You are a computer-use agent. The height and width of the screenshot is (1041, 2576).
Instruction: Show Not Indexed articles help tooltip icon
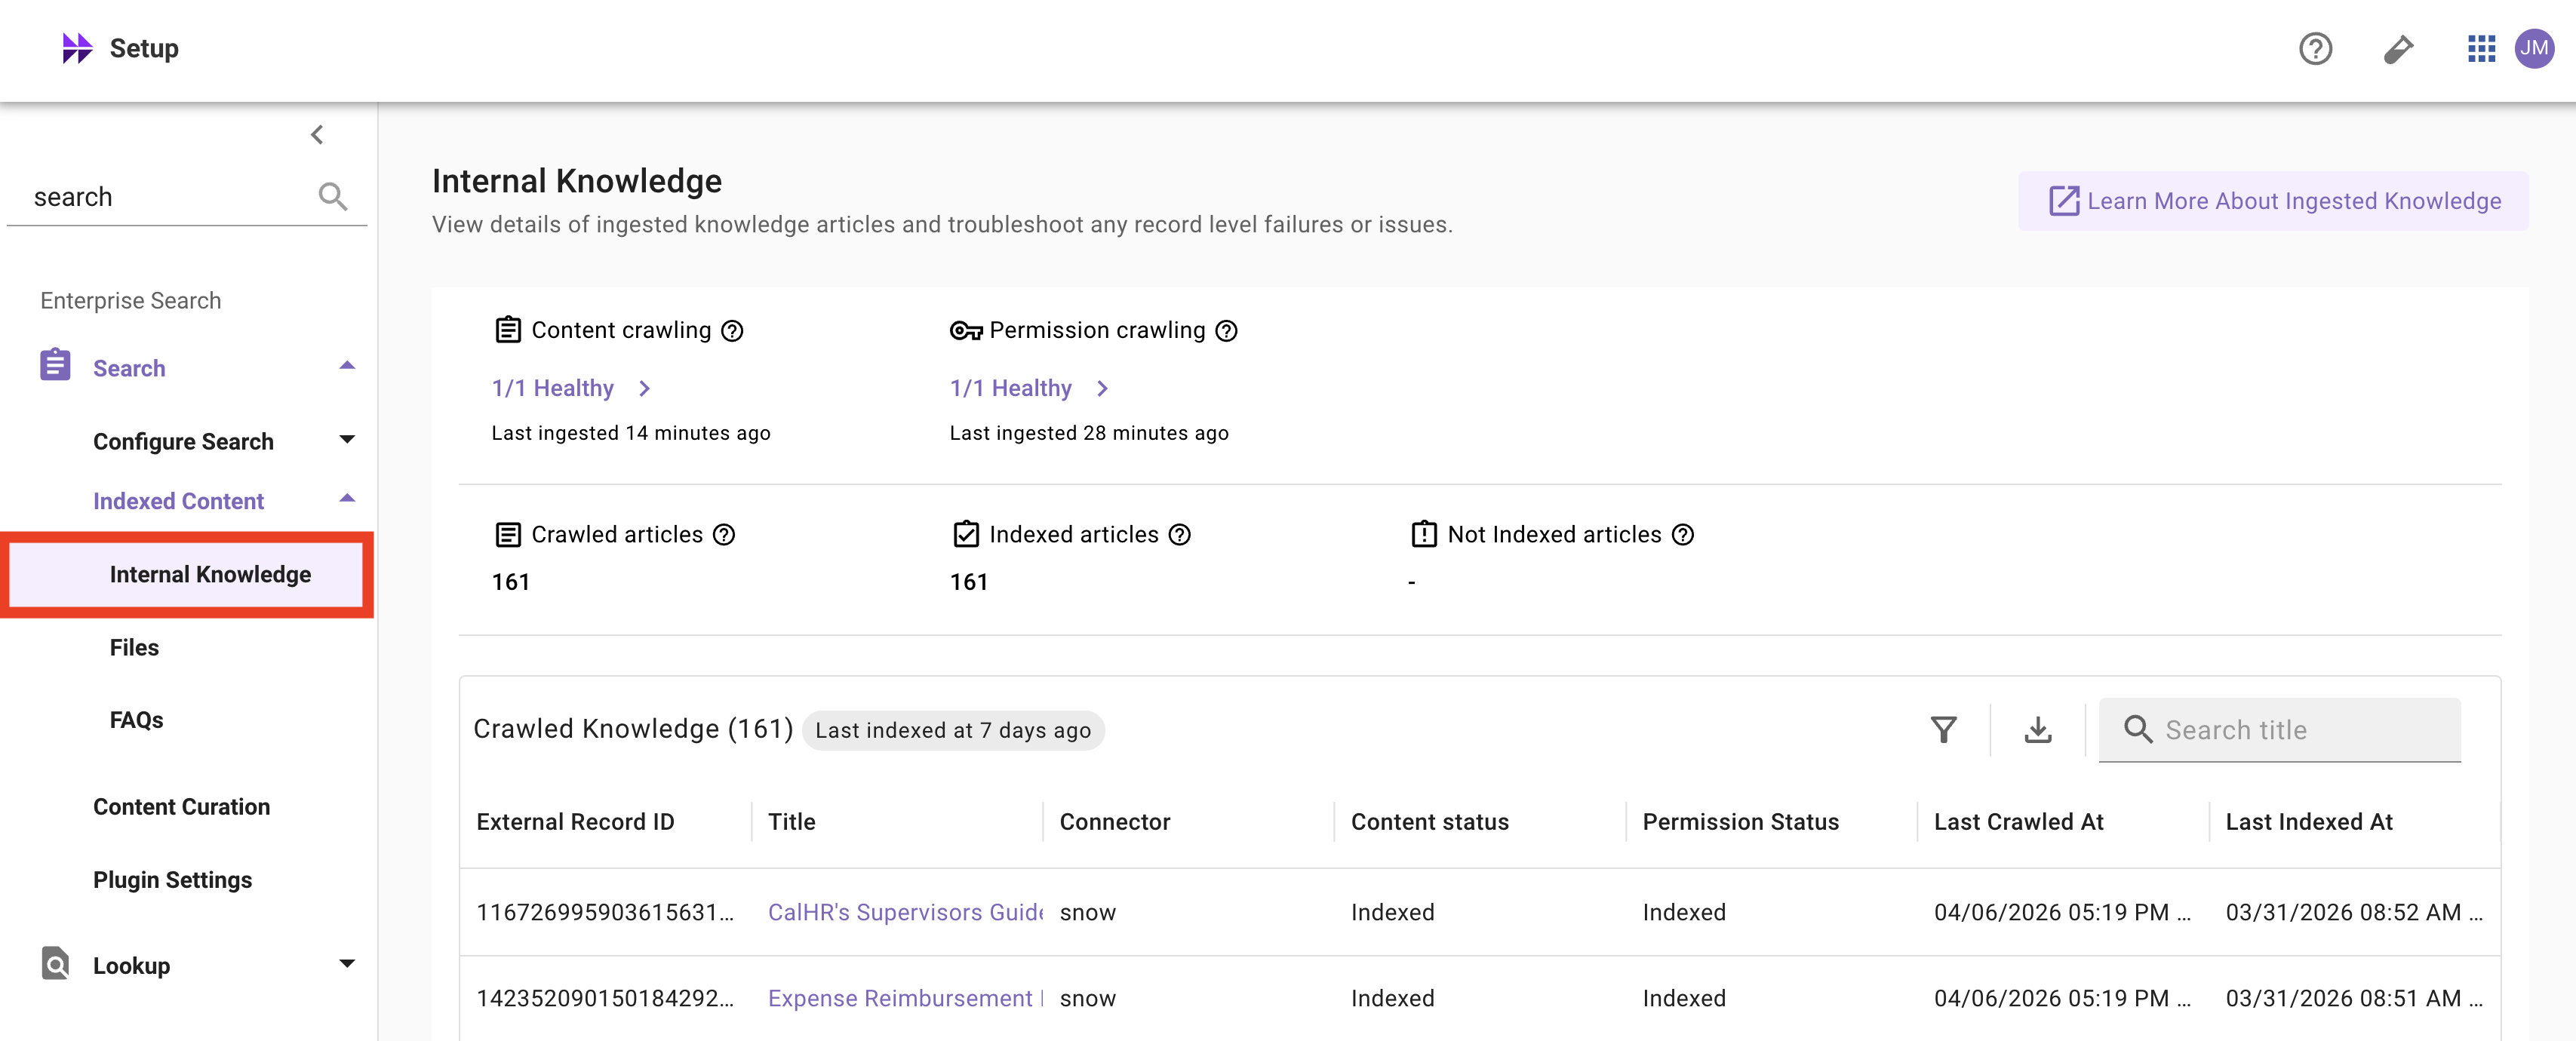pos(1683,535)
